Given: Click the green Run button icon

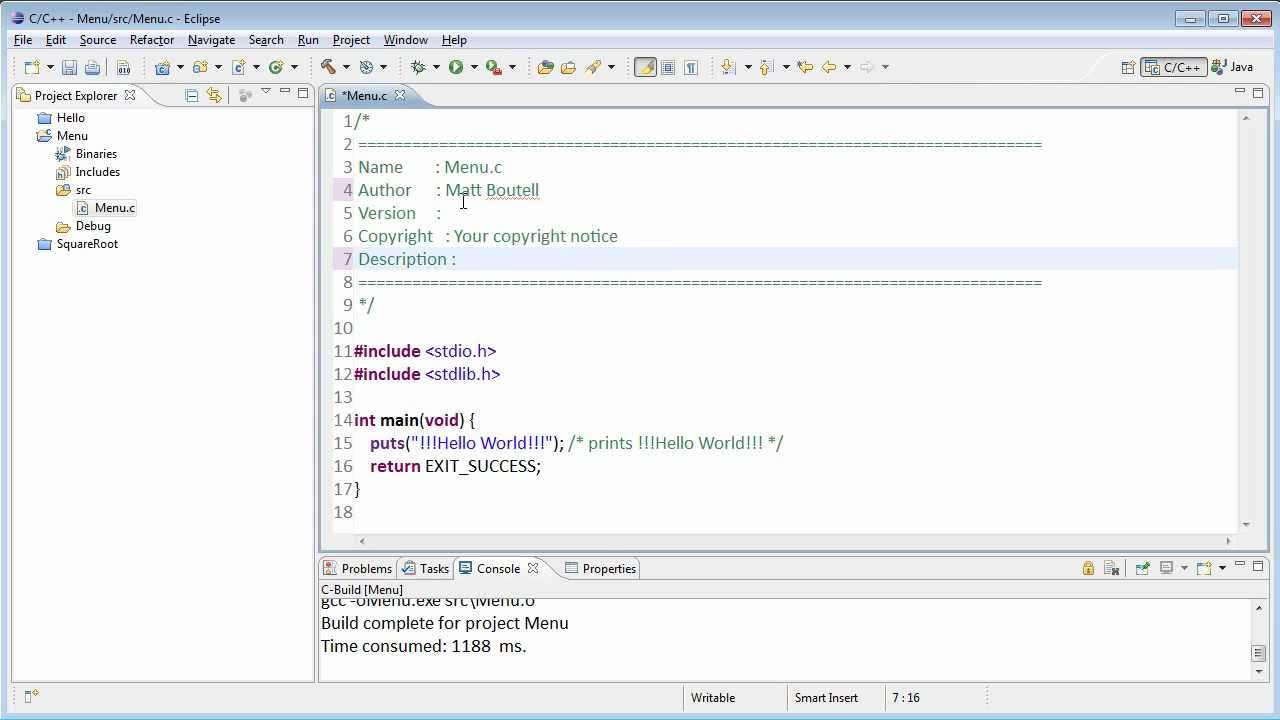Looking at the screenshot, I should [456, 67].
